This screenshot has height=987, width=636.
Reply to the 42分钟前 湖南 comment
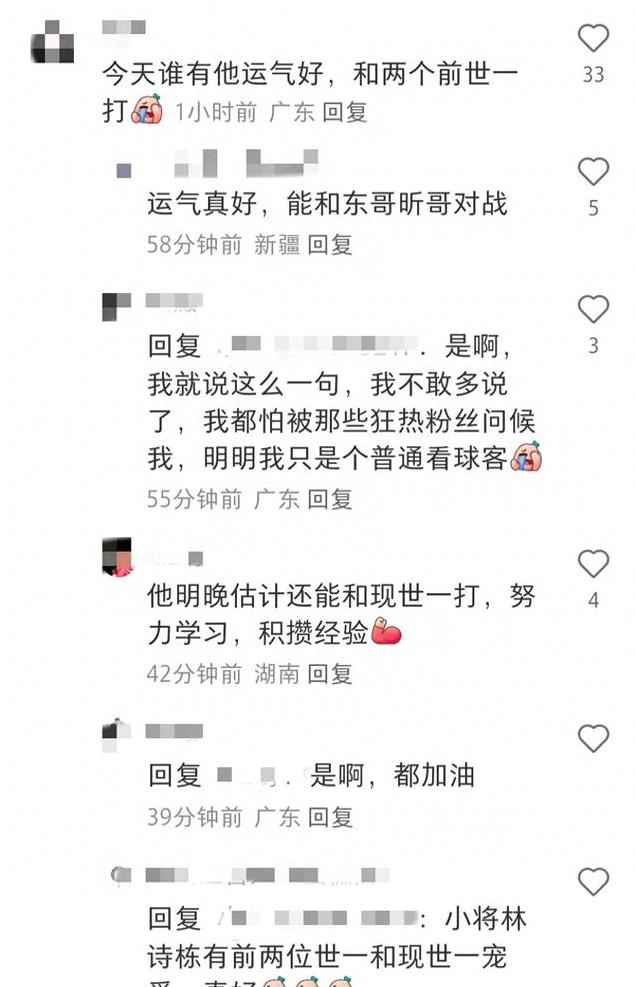tap(329, 674)
